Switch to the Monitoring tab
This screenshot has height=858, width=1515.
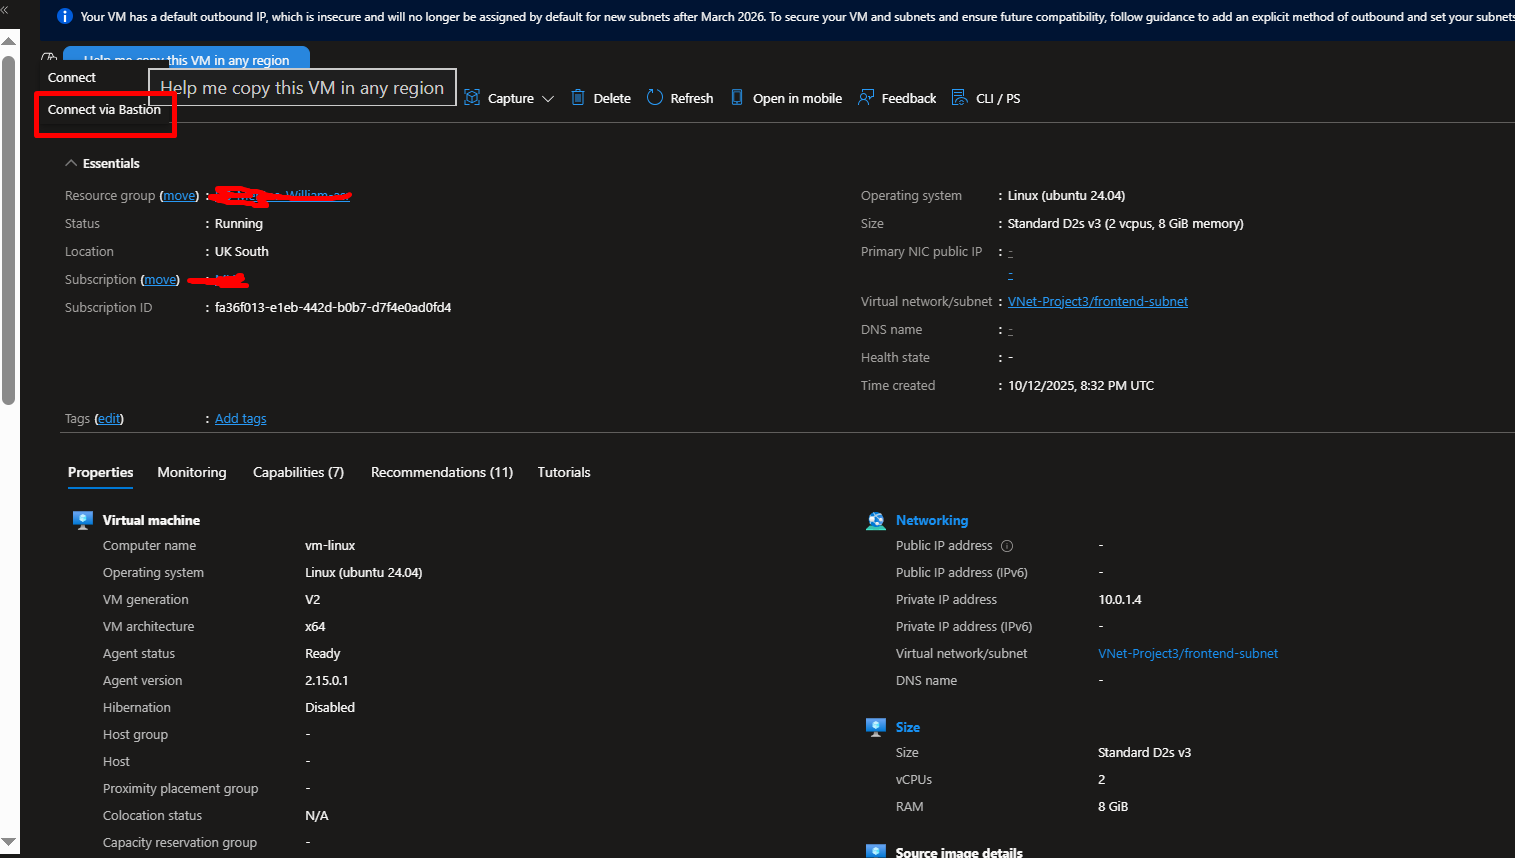coord(192,473)
